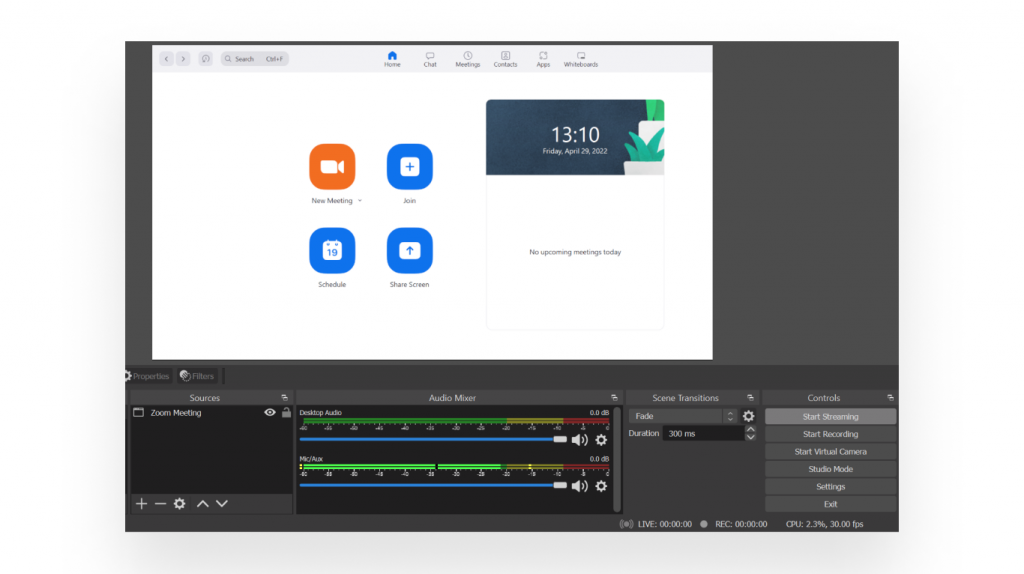
Task: Open the New Meeting dropdown arrow
Action: (360, 200)
